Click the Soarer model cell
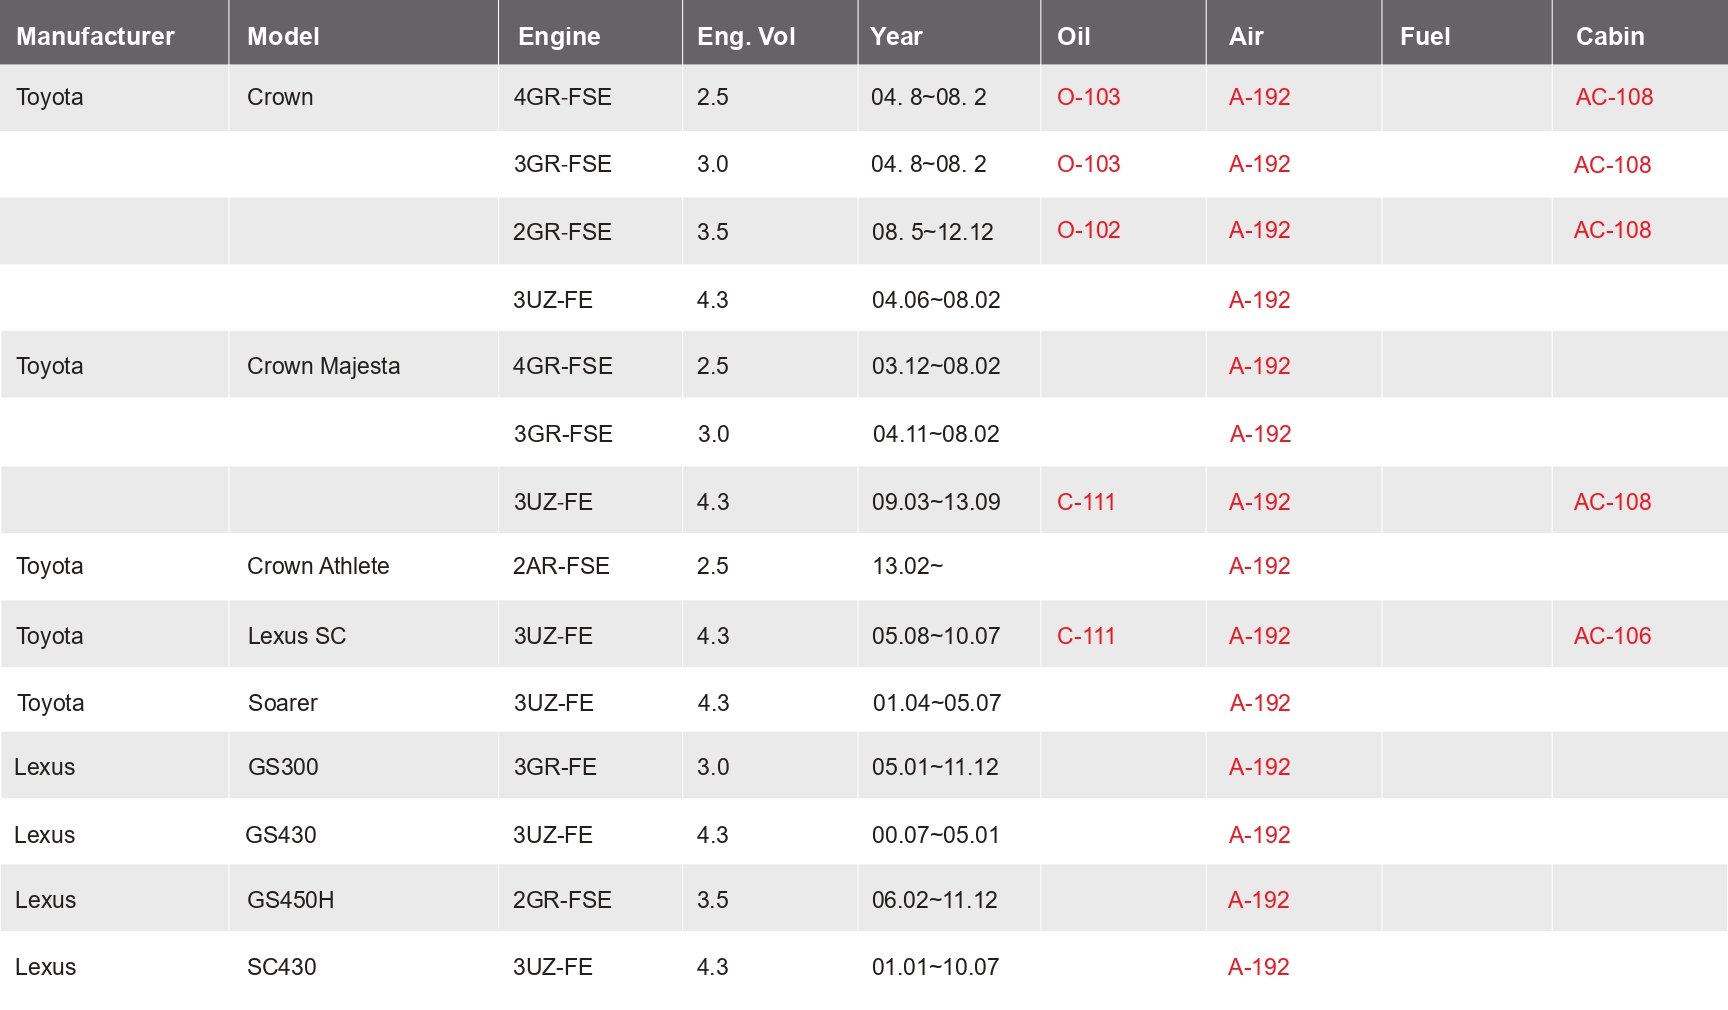Screen dimensions: 1728x1010 point(282,703)
